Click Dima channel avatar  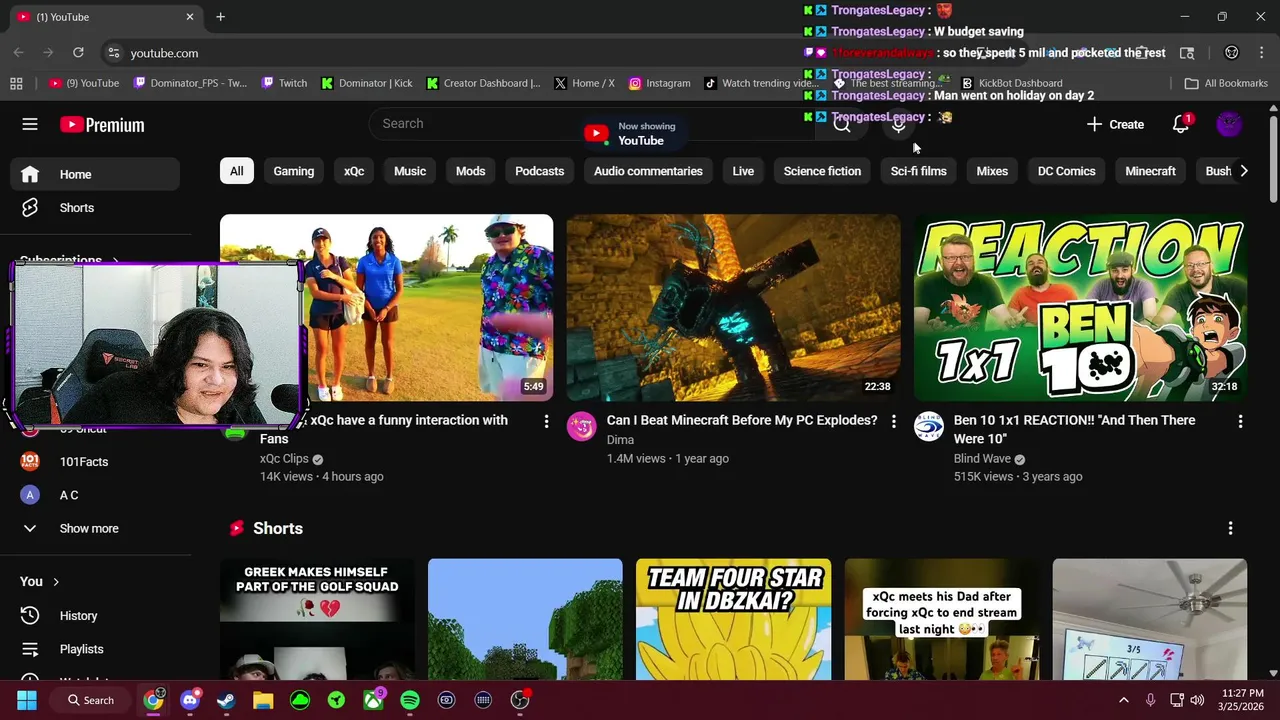click(x=581, y=427)
